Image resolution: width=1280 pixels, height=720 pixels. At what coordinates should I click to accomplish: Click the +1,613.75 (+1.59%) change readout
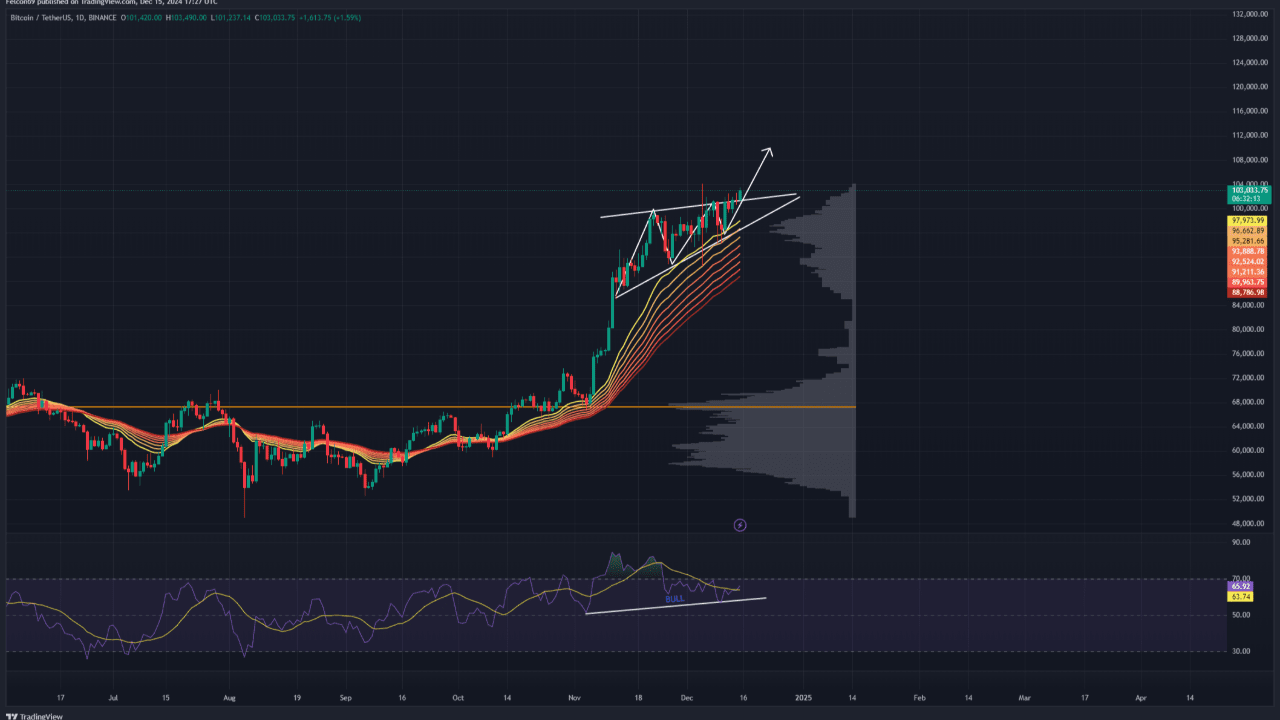(x=331, y=18)
